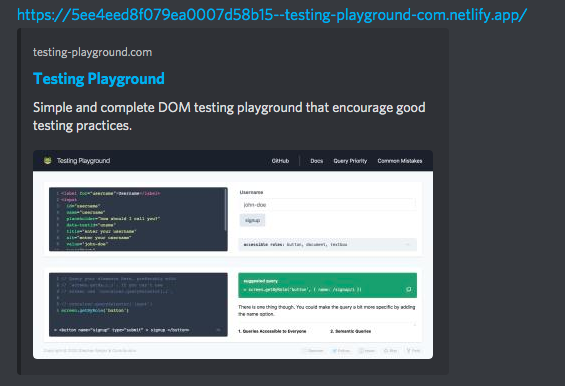Open the testing-playground netlify.app URL link

(x=272, y=15)
